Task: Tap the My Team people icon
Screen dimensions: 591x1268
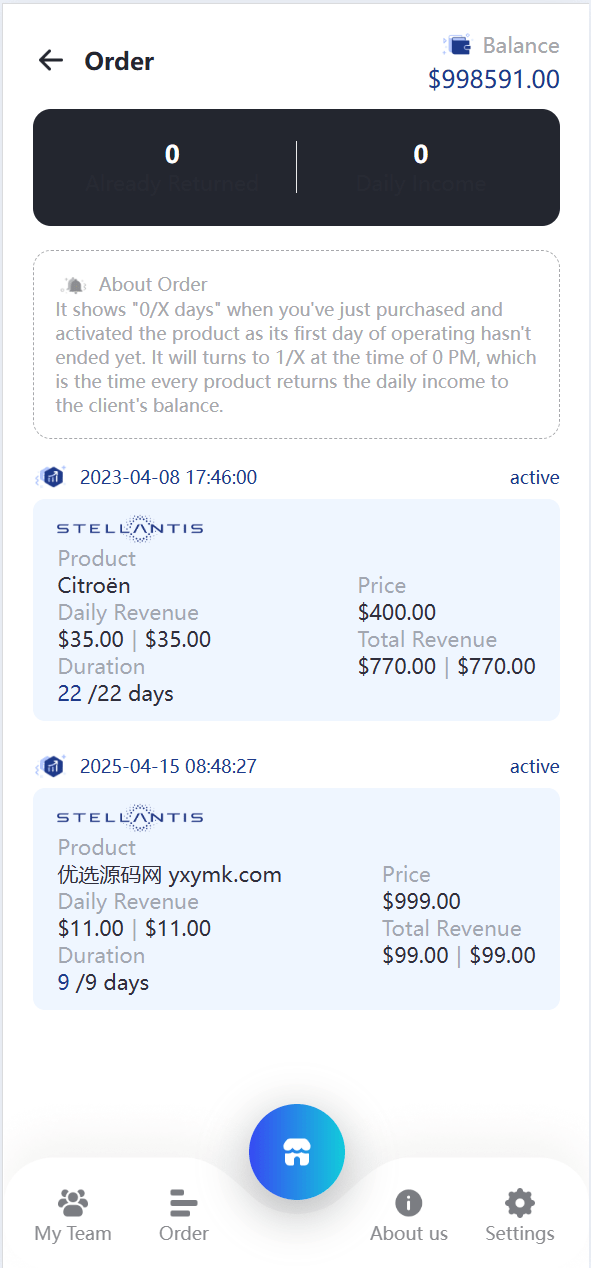Action: click(73, 1202)
